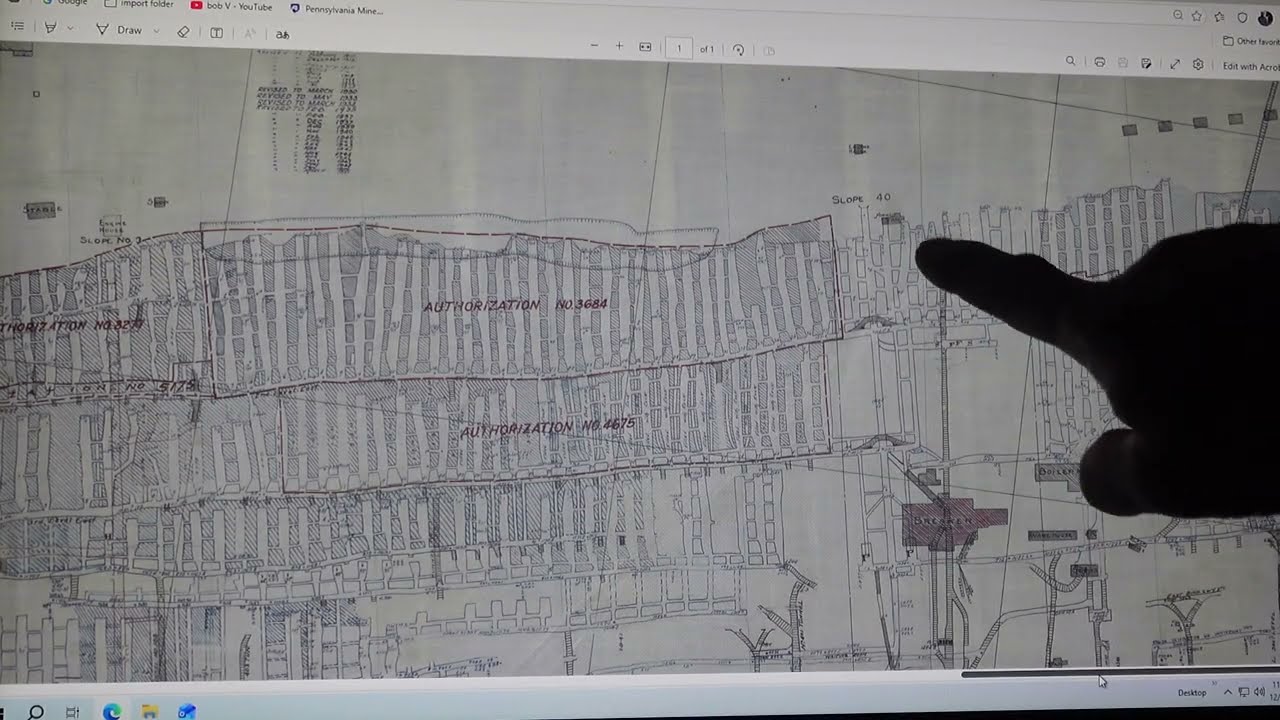Expand the Draw pen options dropdown

(157, 31)
